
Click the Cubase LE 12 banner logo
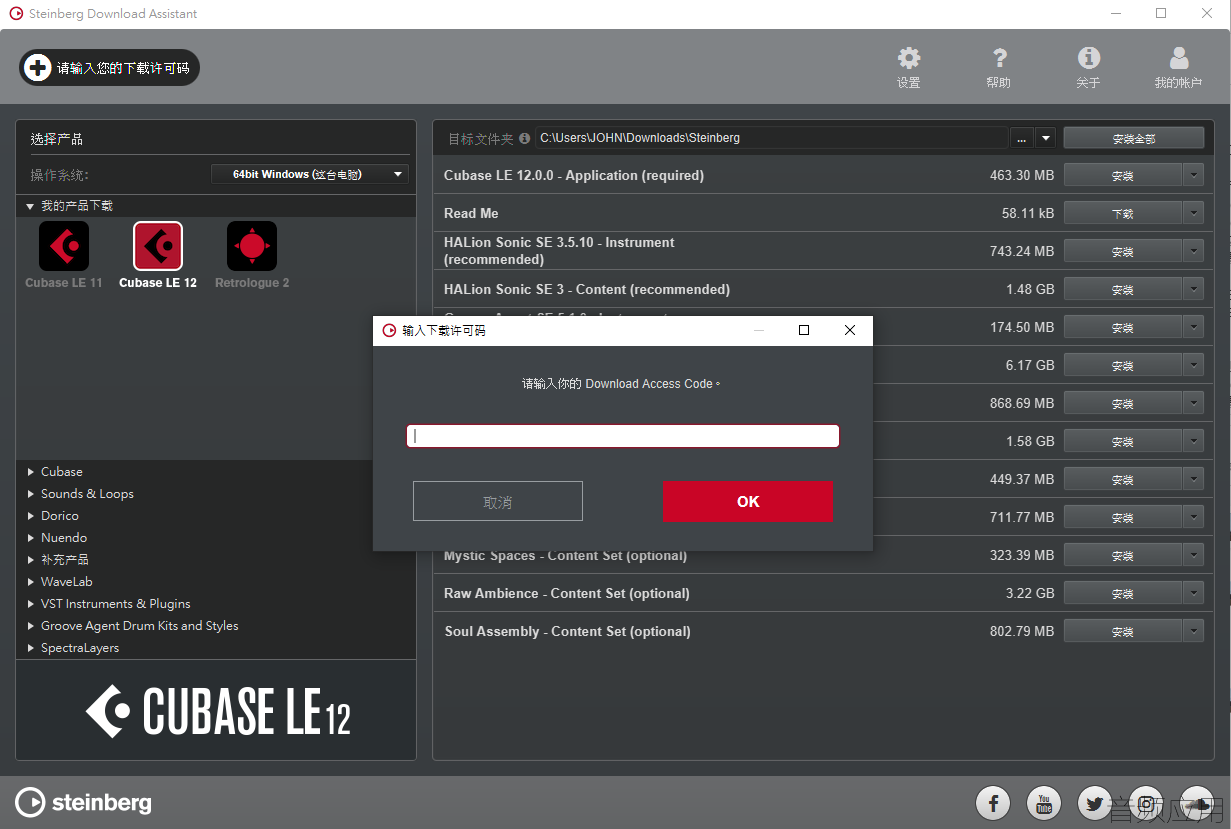point(218,710)
